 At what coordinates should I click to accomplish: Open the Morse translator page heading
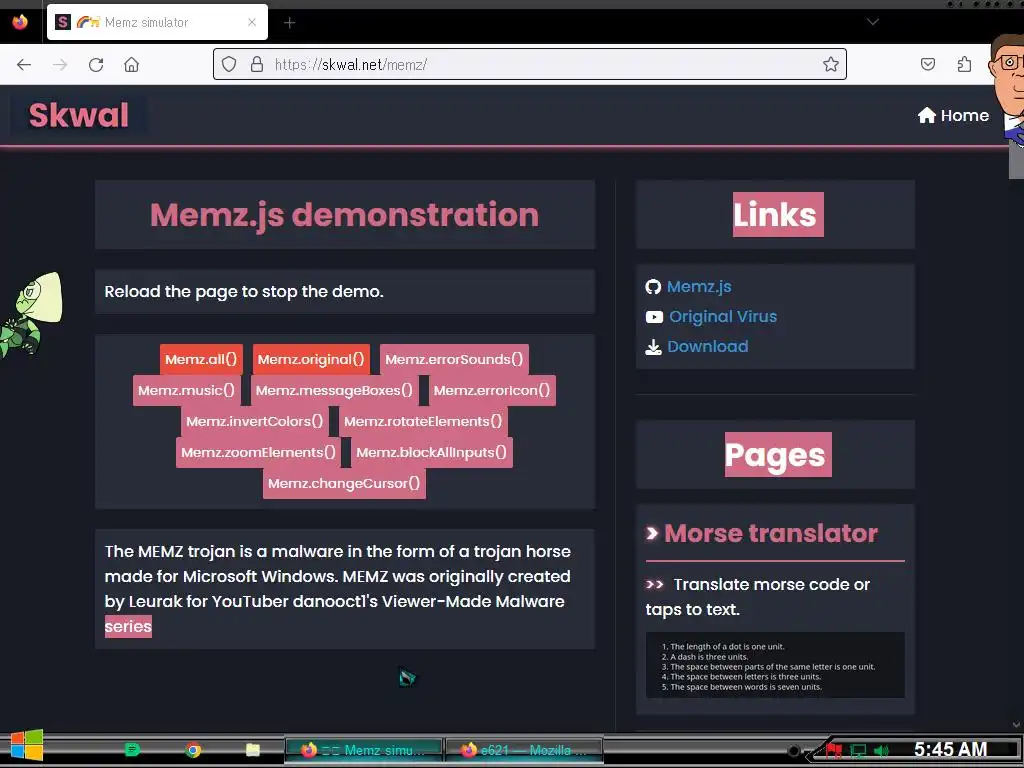(771, 533)
